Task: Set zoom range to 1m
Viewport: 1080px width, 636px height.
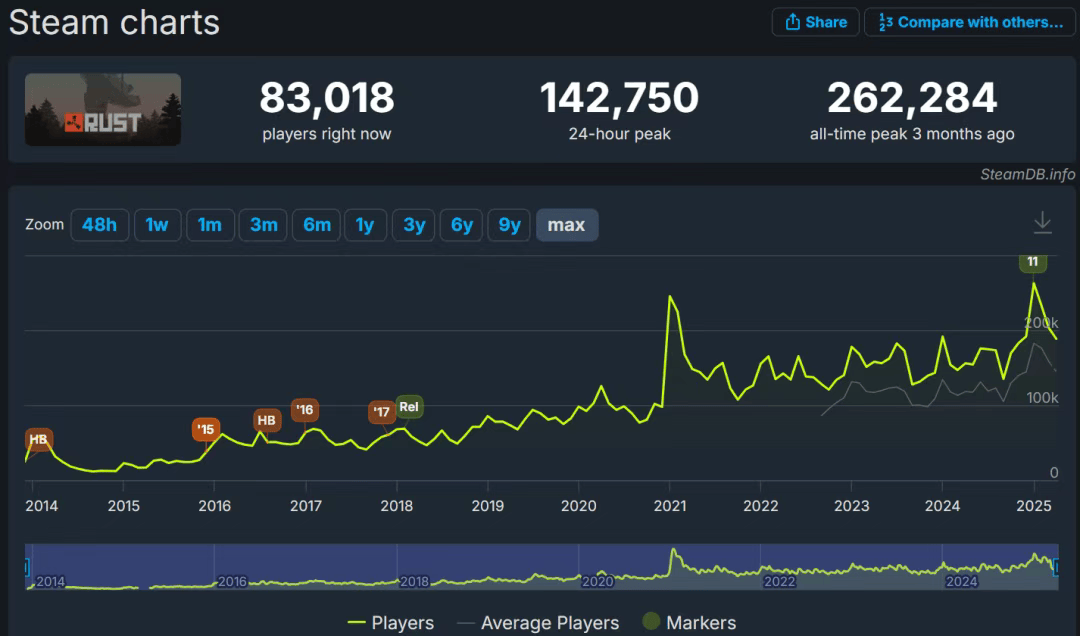Action: click(209, 225)
